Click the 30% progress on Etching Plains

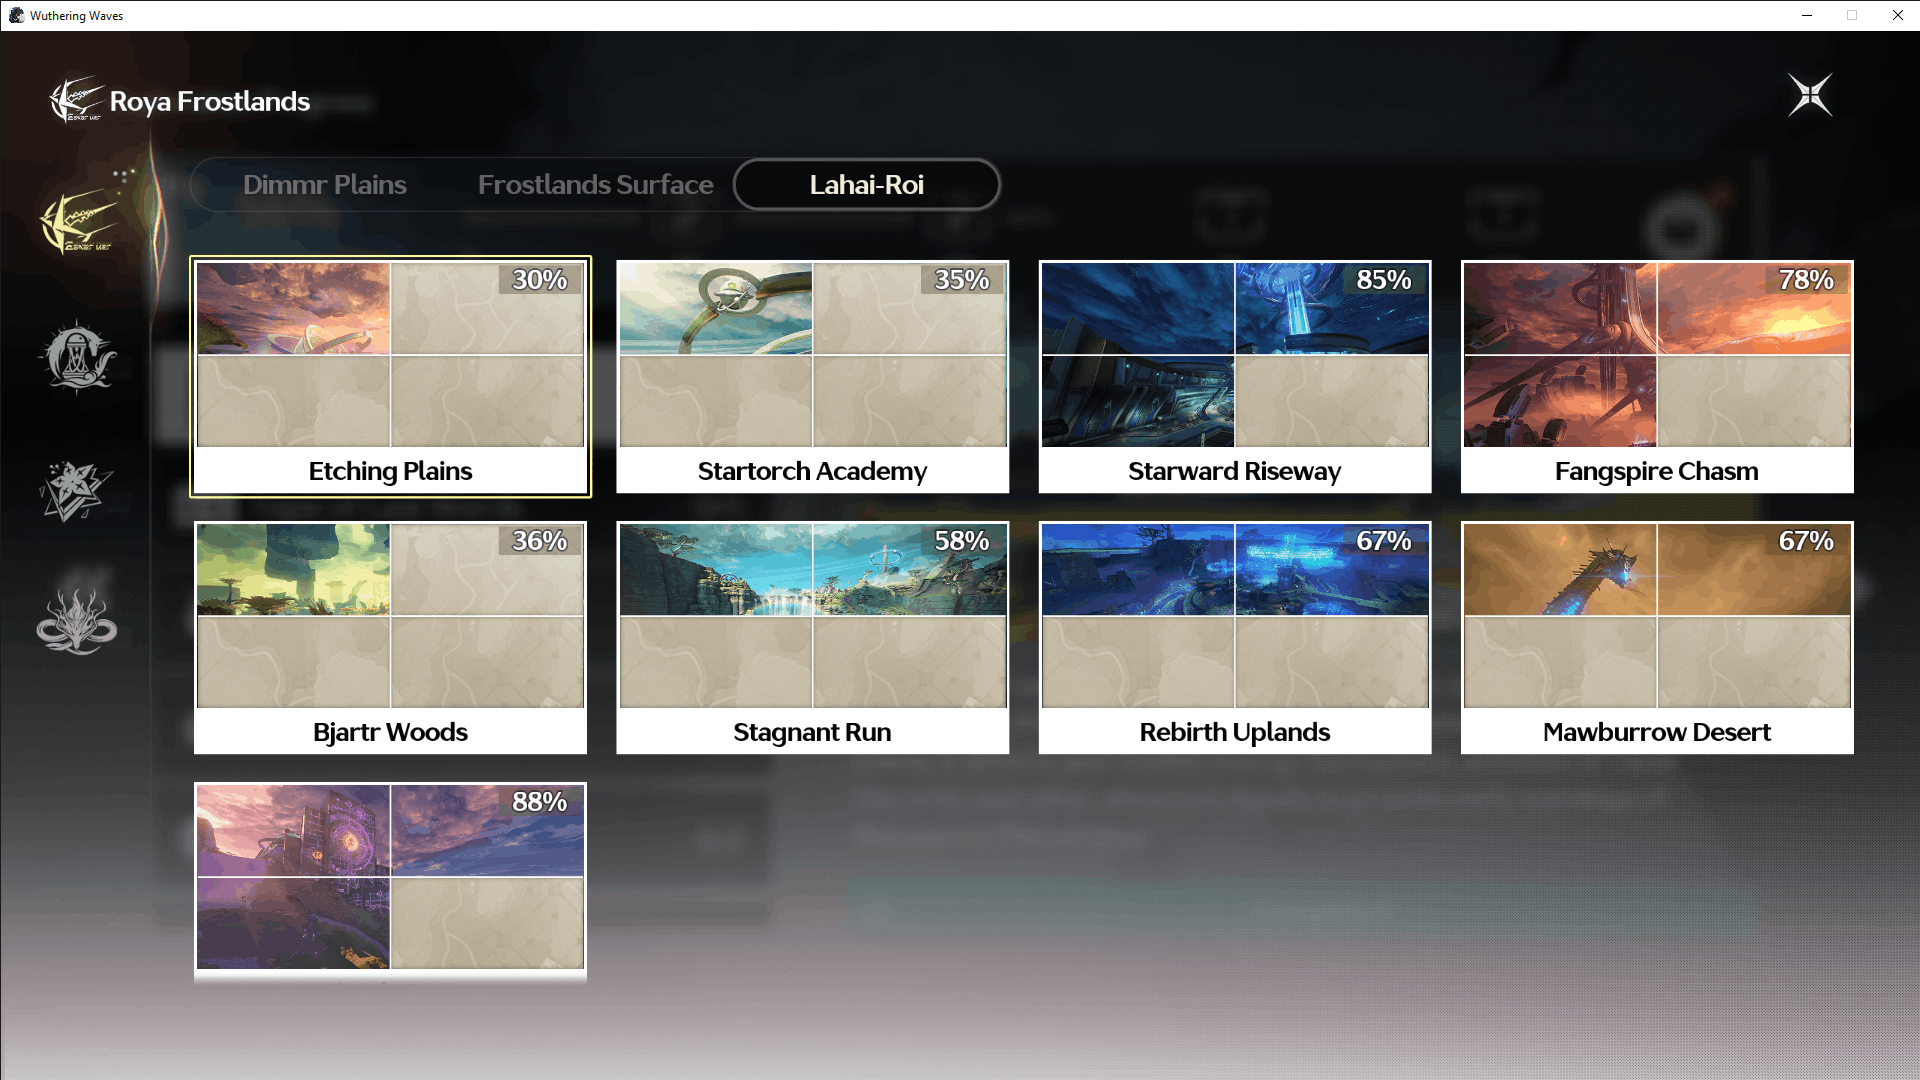point(540,280)
